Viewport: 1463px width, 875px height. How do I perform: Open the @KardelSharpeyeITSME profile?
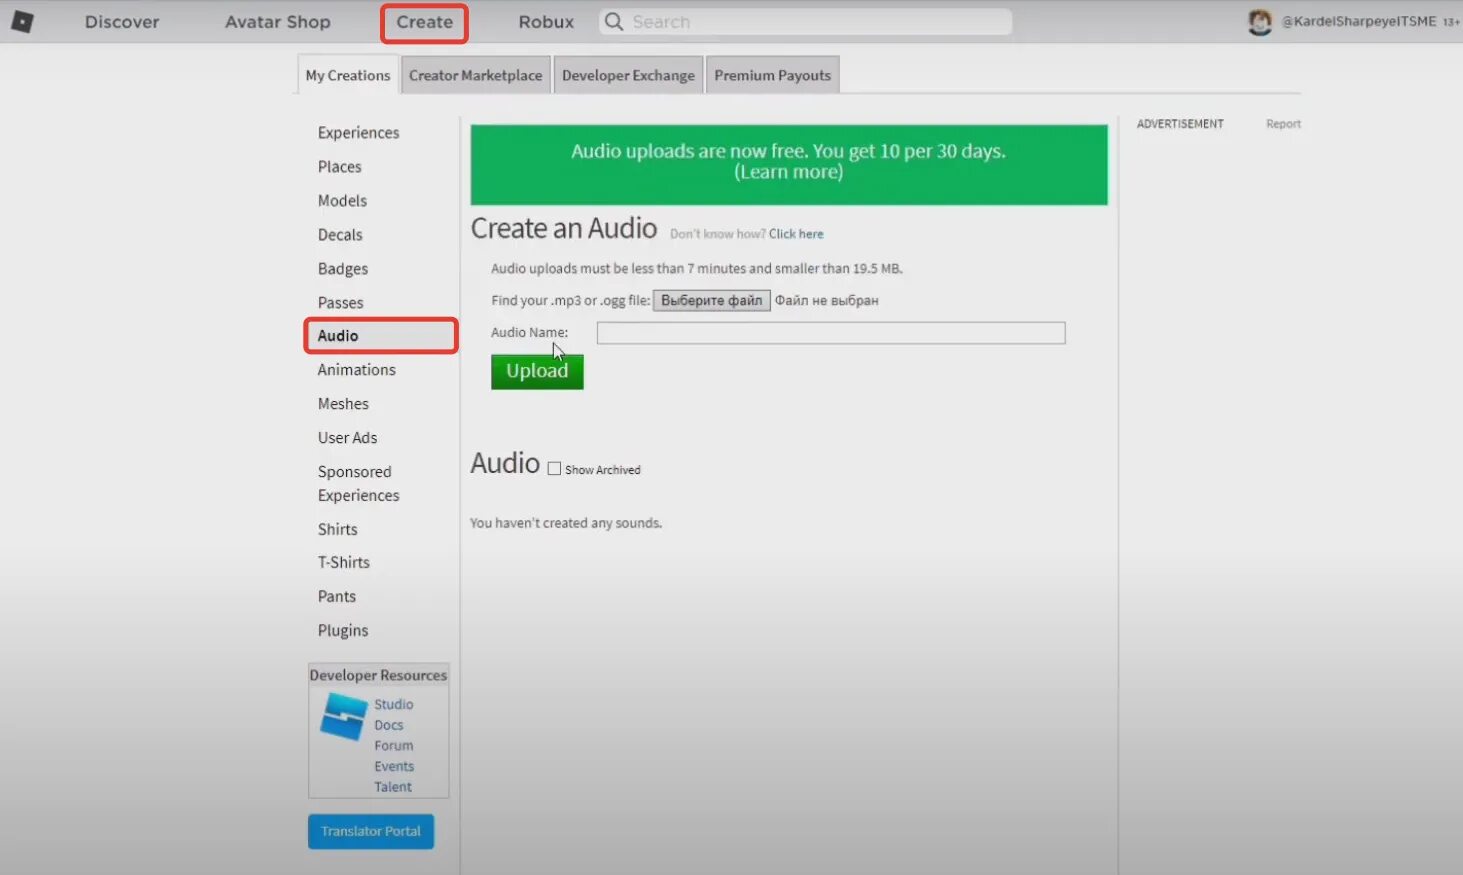1359,22
